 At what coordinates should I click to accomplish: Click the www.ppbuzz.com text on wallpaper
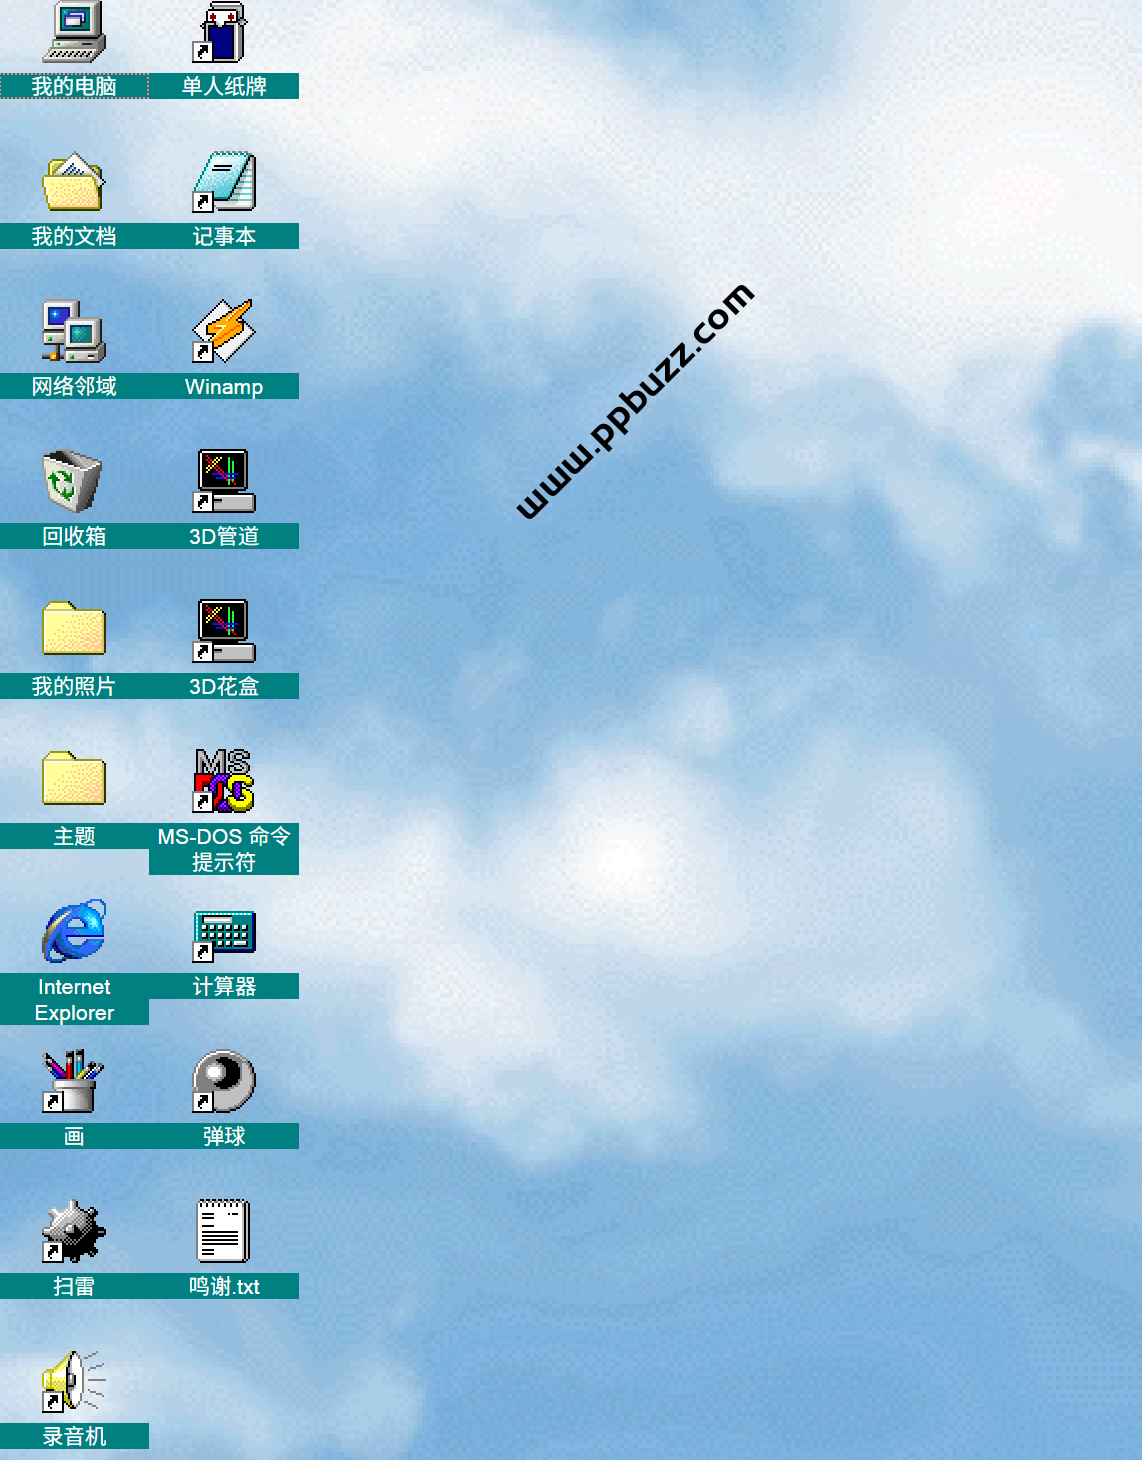(x=634, y=401)
